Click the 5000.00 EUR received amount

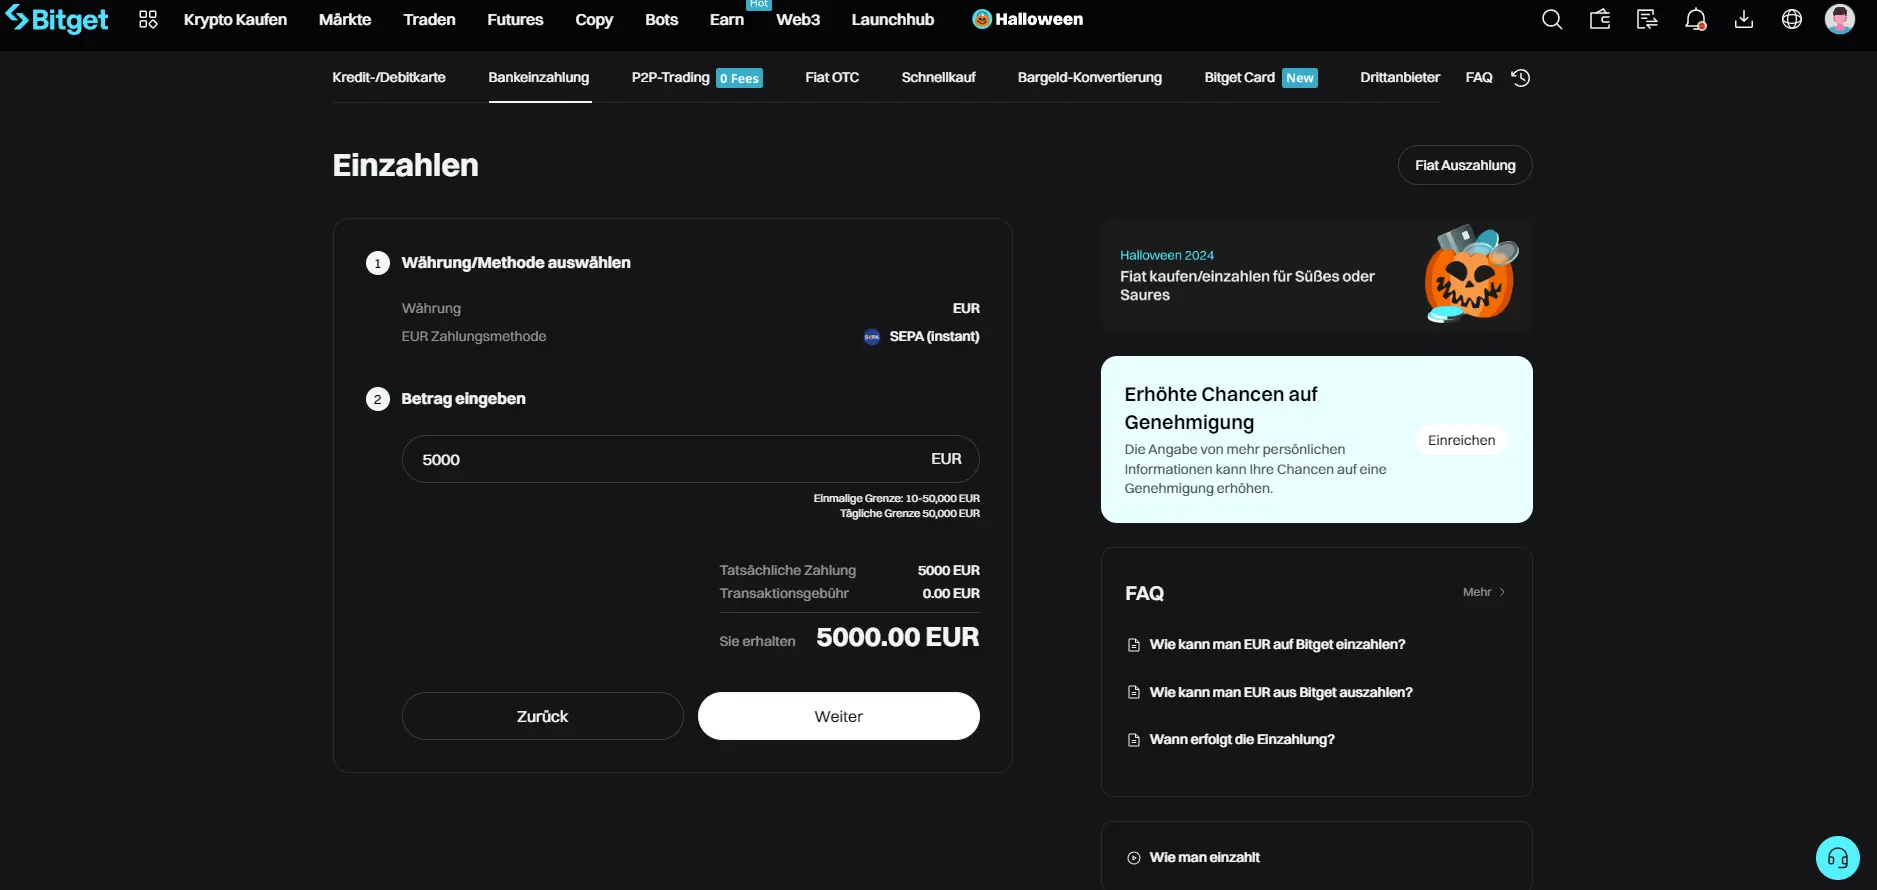click(x=898, y=637)
